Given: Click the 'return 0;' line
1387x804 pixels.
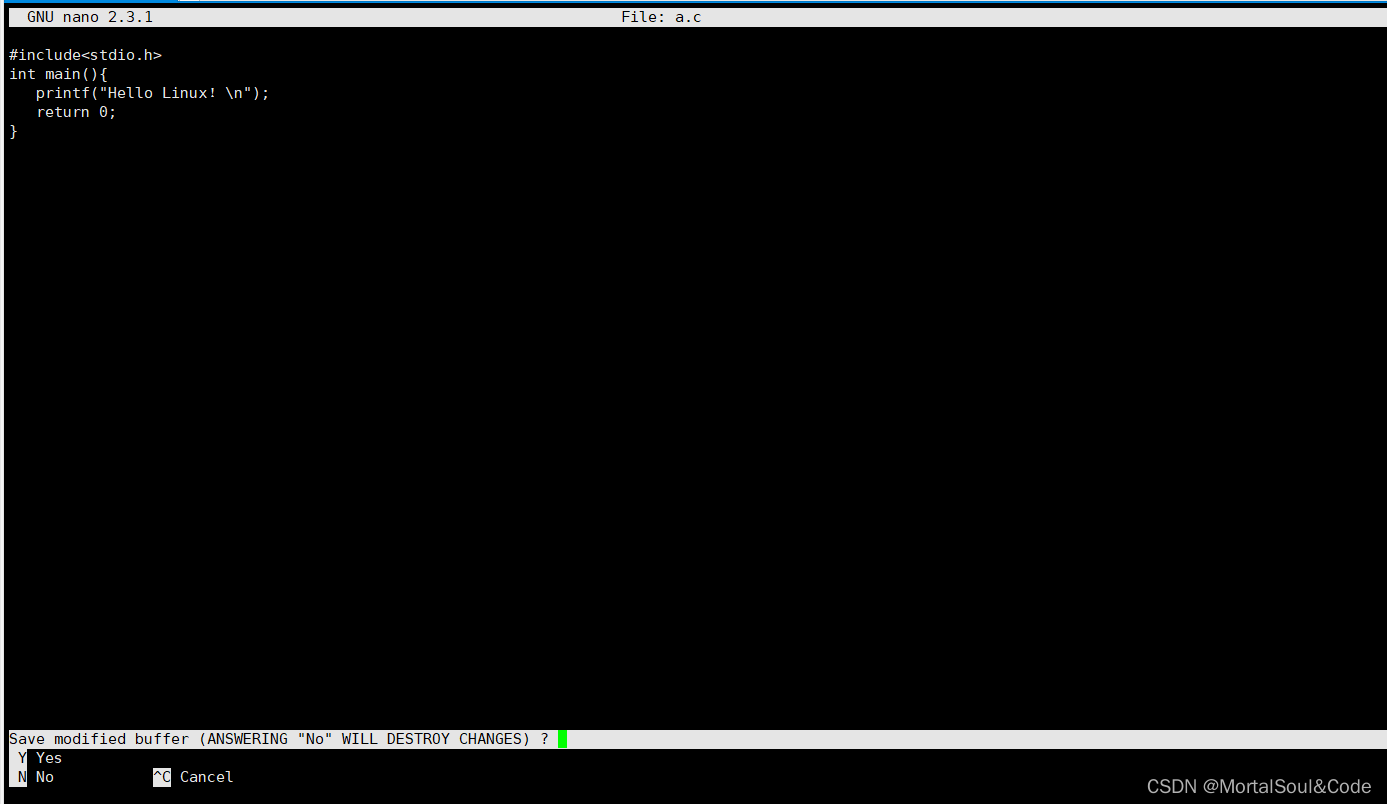Looking at the screenshot, I should click(76, 112).
